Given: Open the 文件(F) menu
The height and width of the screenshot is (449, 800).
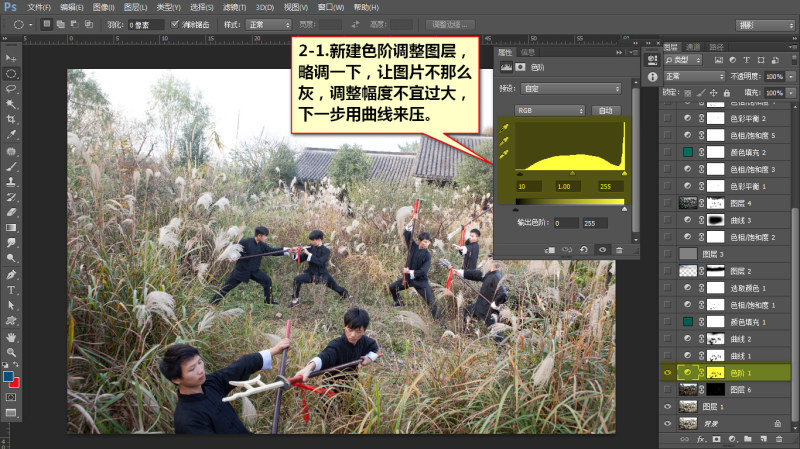Looking at the screenshot, I should tap(39, 8).
